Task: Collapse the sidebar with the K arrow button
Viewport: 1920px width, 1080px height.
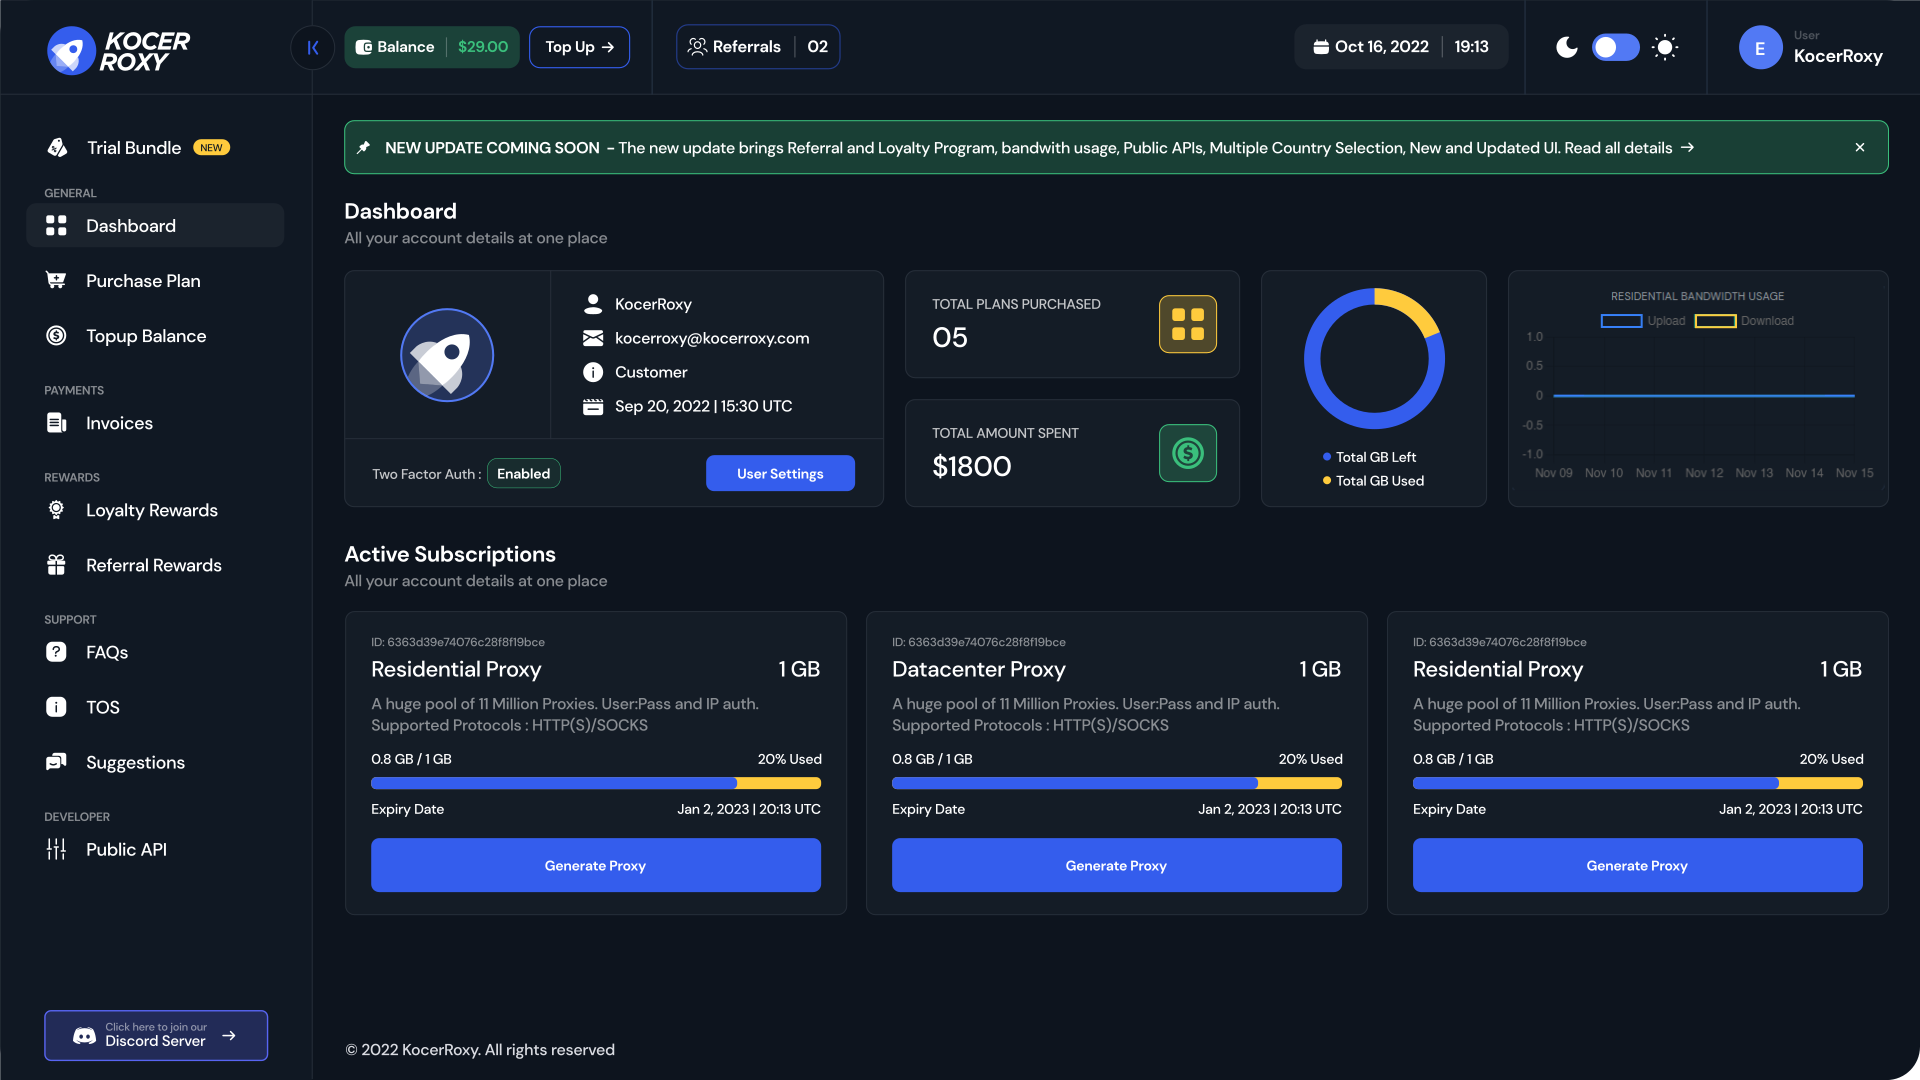Action: point(312,47)
